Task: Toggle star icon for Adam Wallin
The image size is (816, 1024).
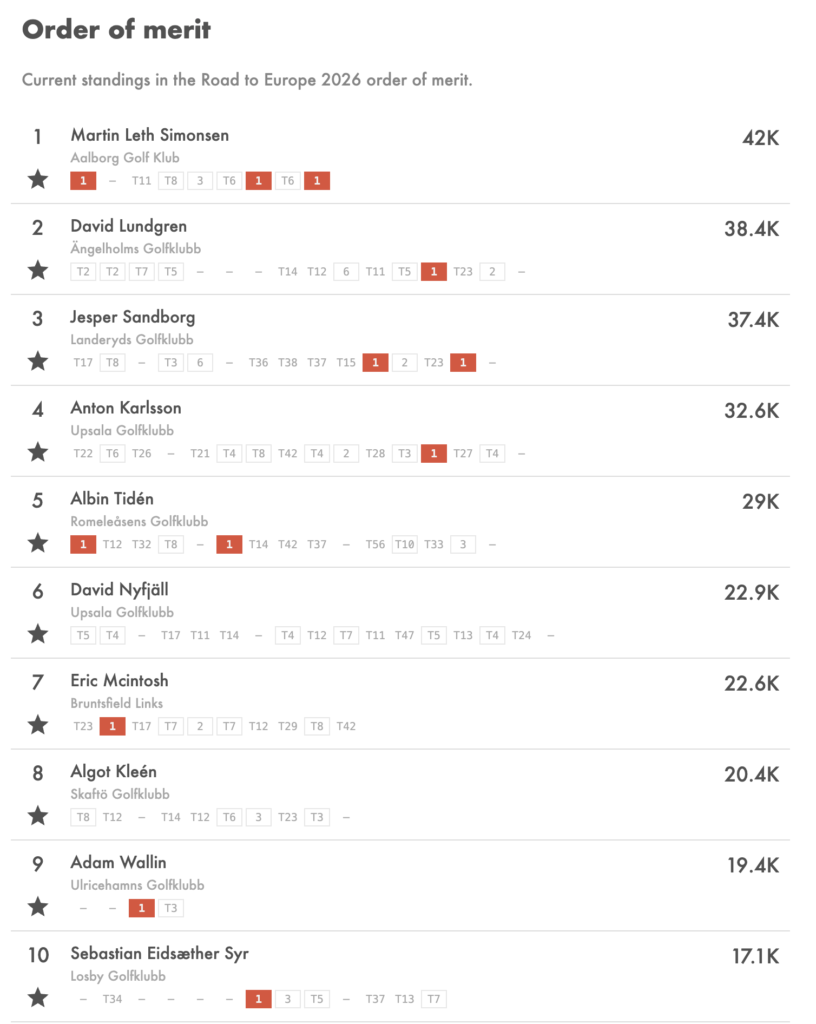Action: [38, 906]
